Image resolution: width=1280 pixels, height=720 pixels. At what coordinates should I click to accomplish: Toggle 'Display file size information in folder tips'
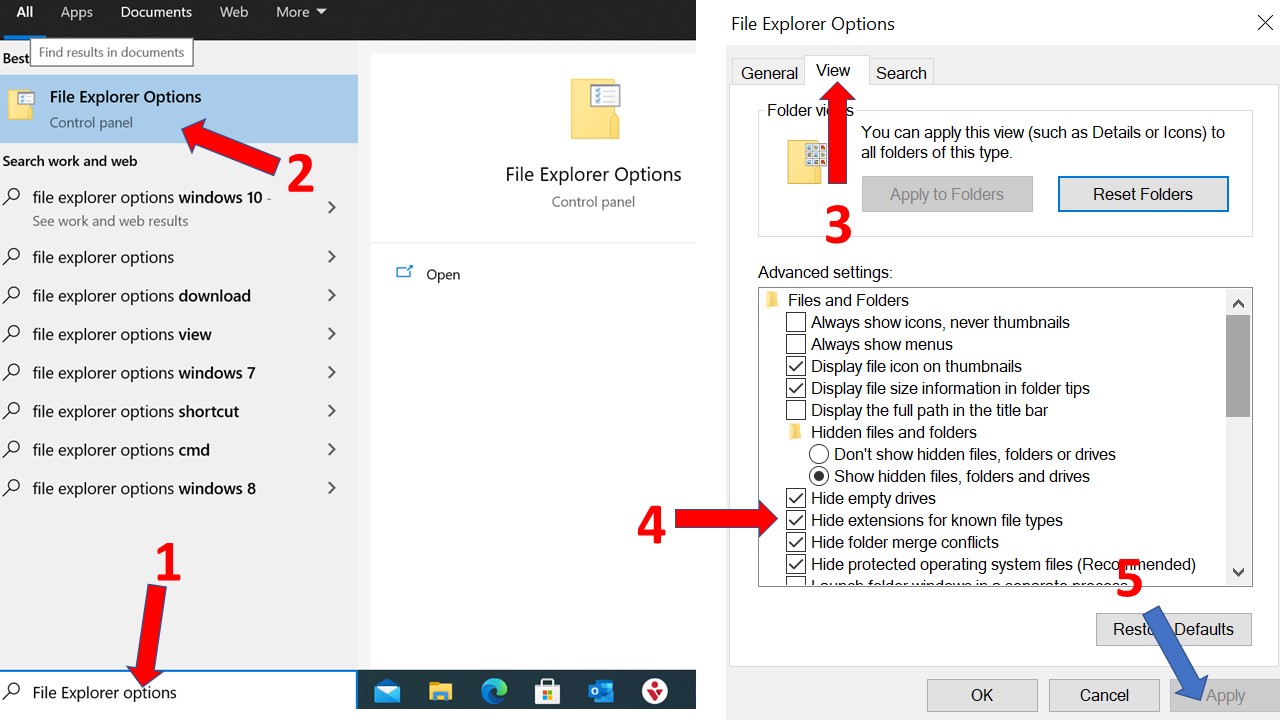(x=796, y=388)
